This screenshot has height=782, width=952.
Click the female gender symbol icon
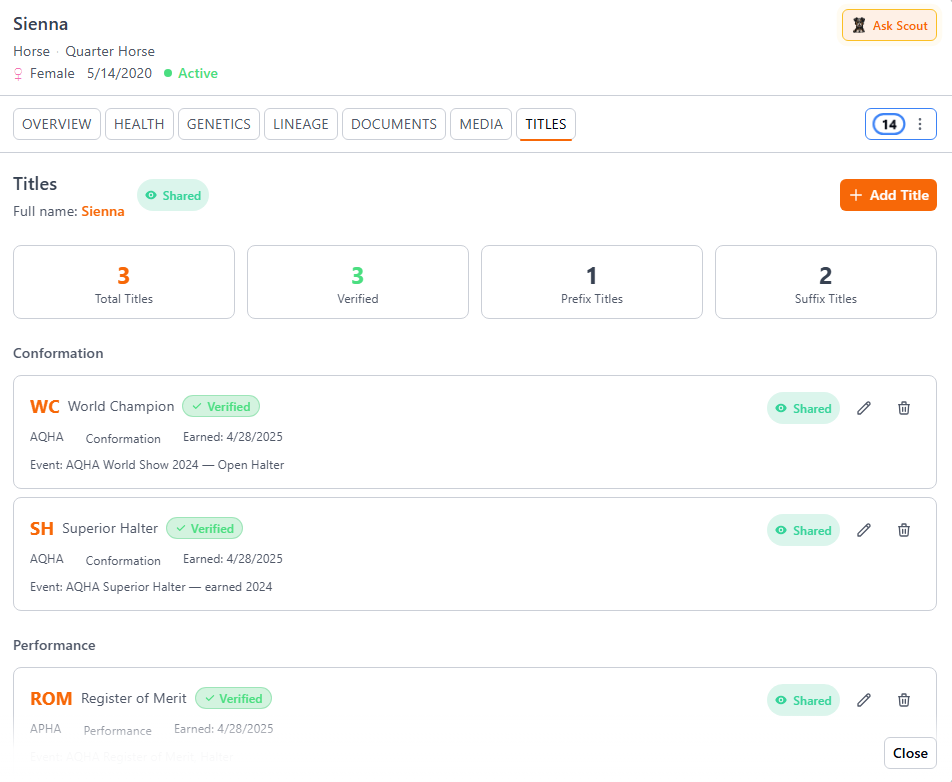[18, 74]
